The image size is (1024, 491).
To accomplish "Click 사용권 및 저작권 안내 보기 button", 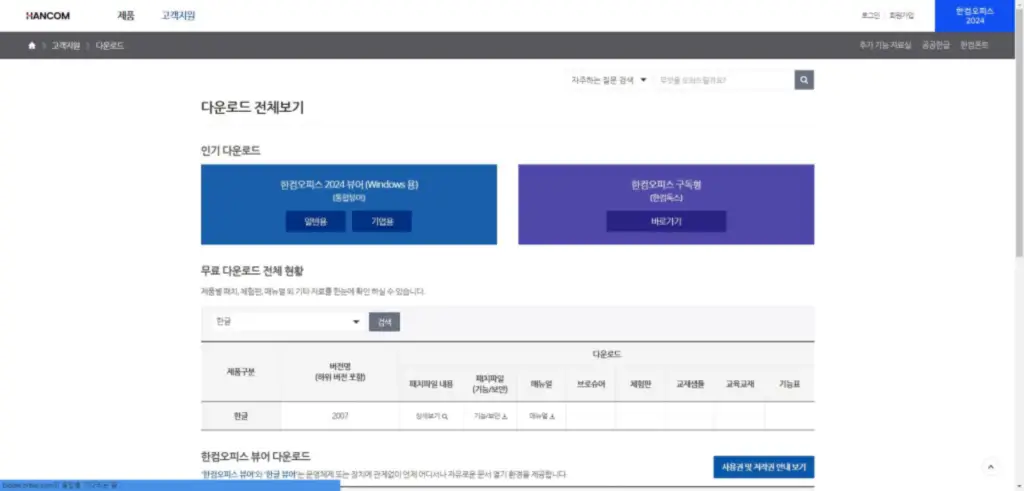I will (x=763, y=467).
